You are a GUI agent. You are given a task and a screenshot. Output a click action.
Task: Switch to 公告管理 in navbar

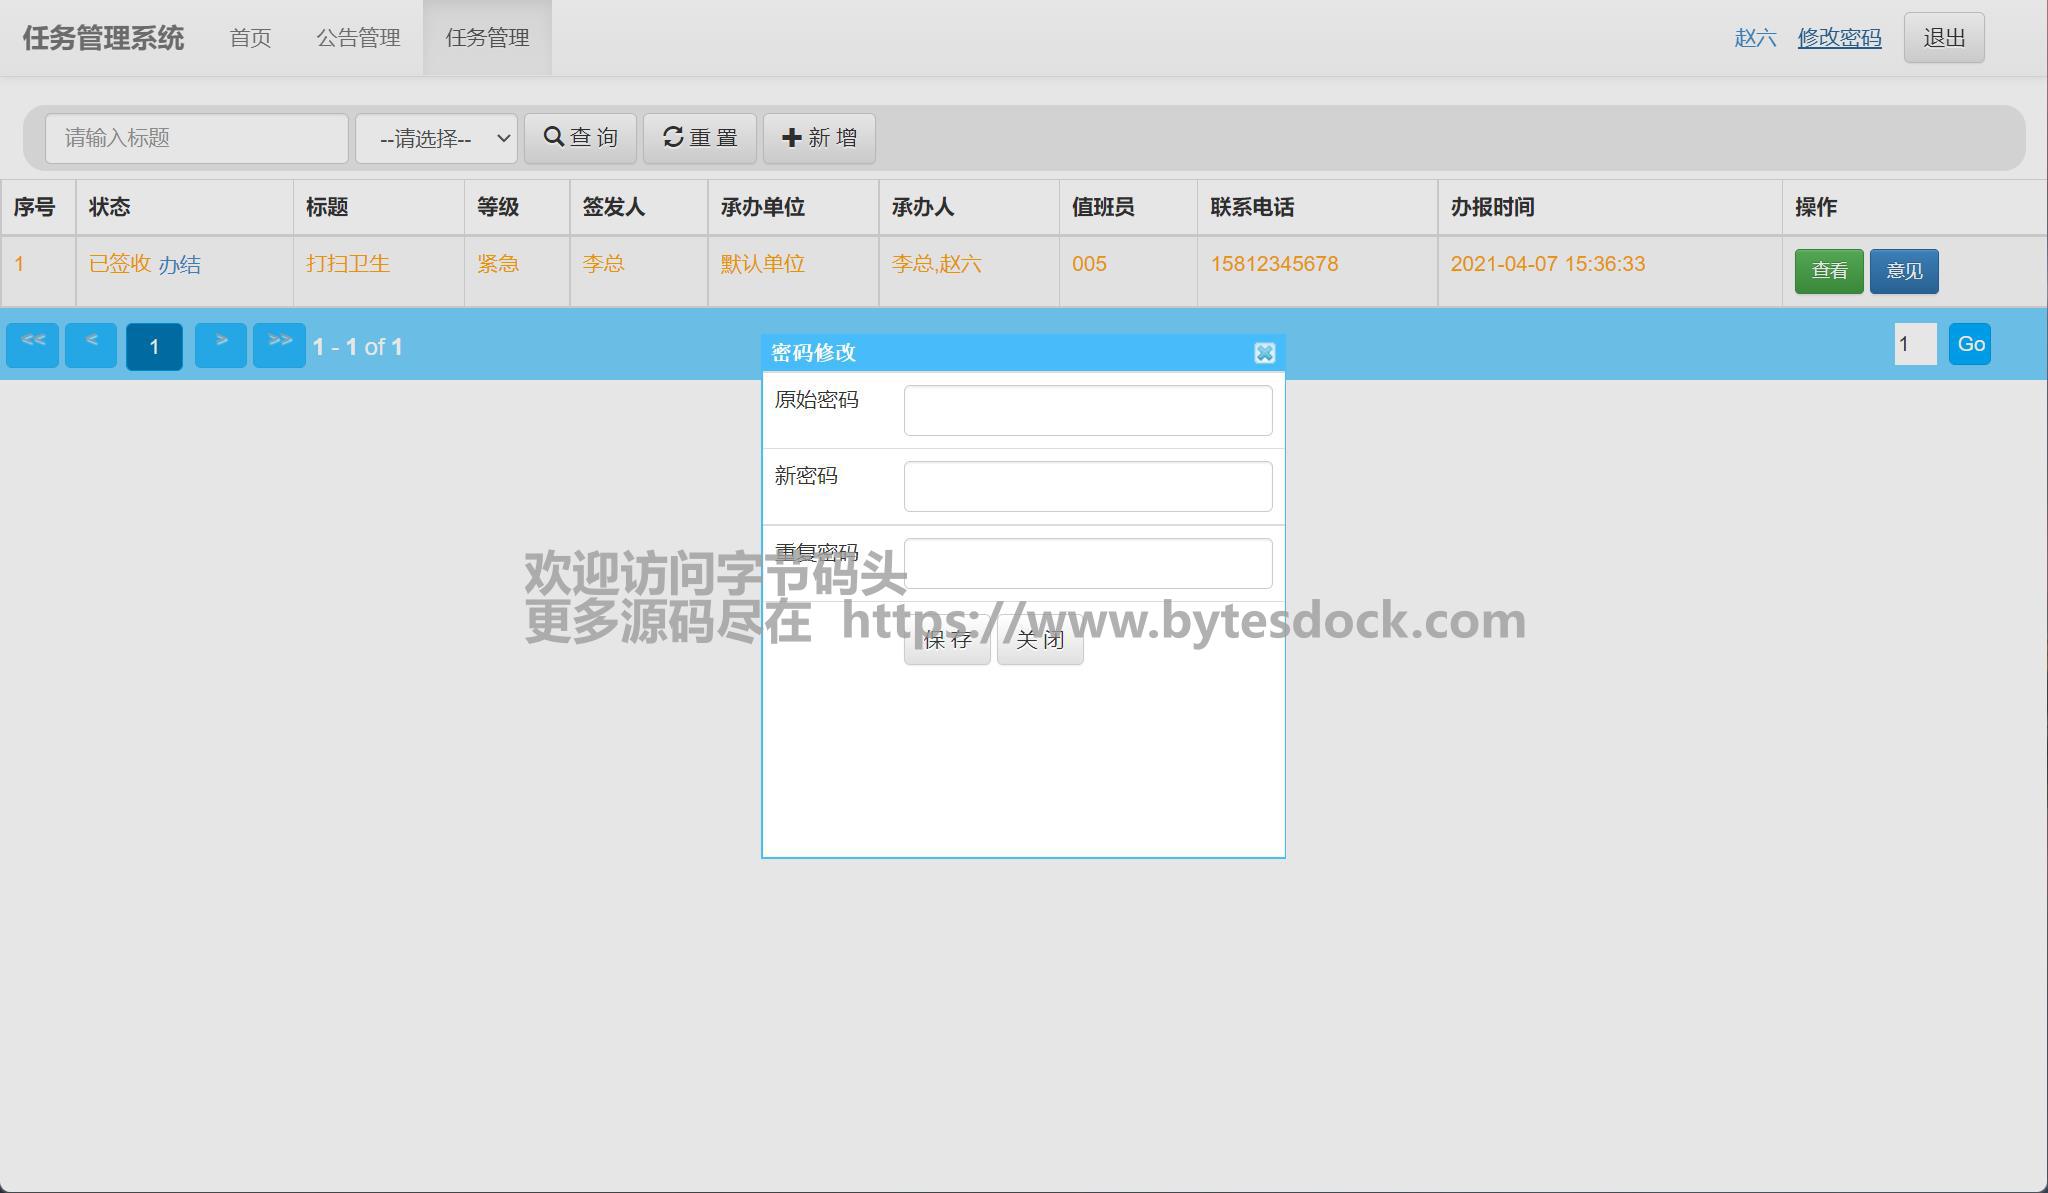click(x=358, y=38)
